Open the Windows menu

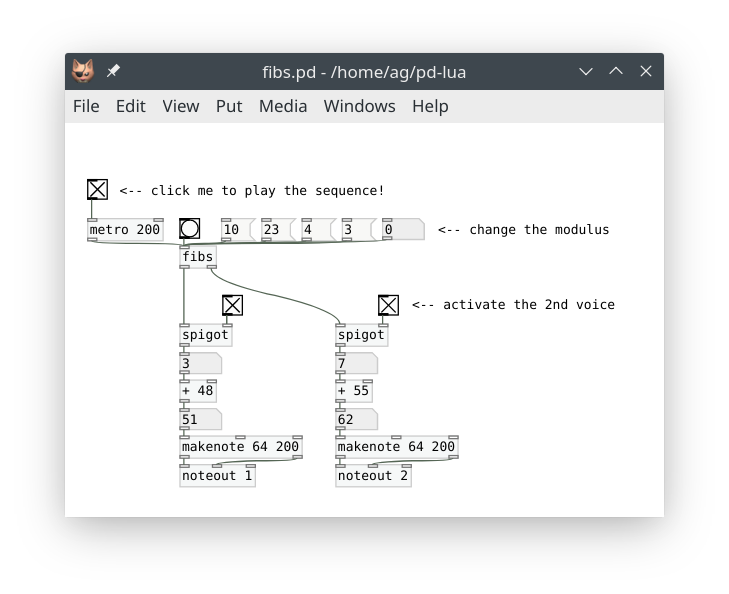[x=359, y=106]
